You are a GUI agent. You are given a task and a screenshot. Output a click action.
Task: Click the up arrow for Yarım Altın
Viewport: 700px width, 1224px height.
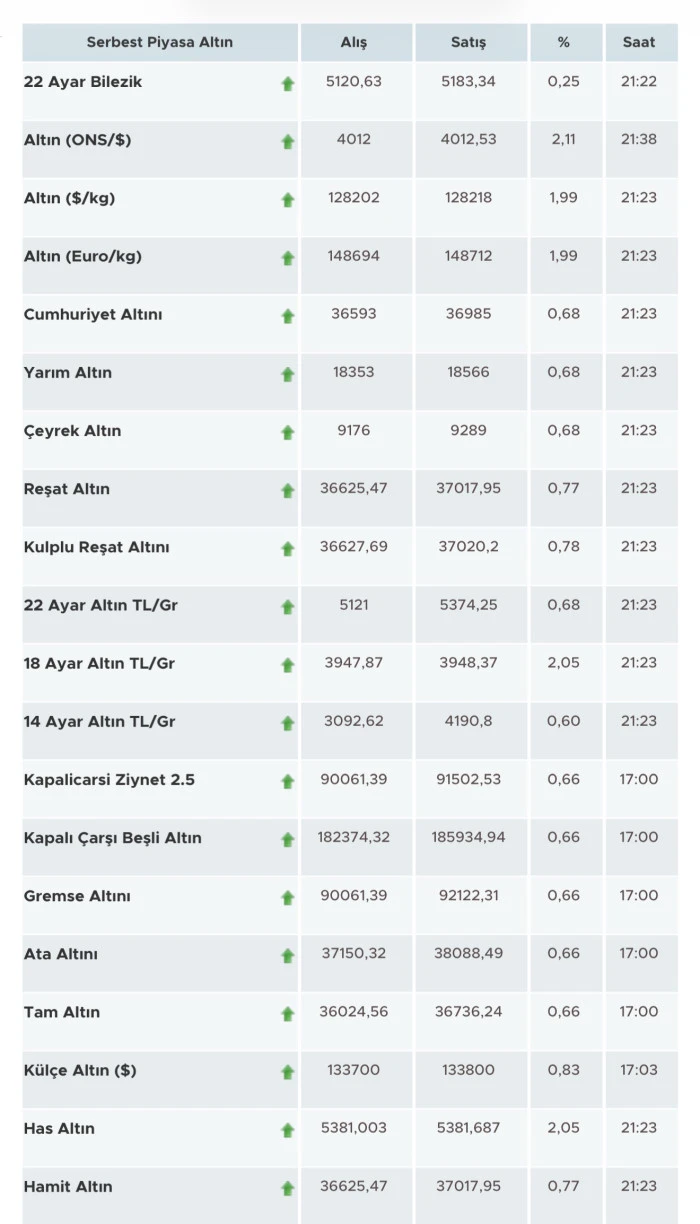pyautogui.click(x=288, y=374)
